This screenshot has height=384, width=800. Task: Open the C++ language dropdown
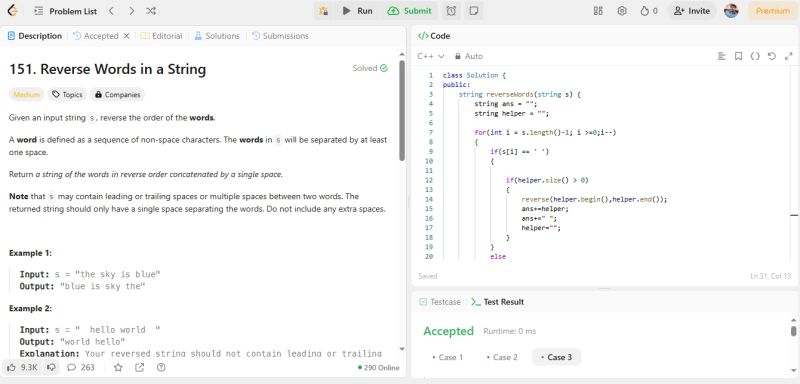coord(431,56)
